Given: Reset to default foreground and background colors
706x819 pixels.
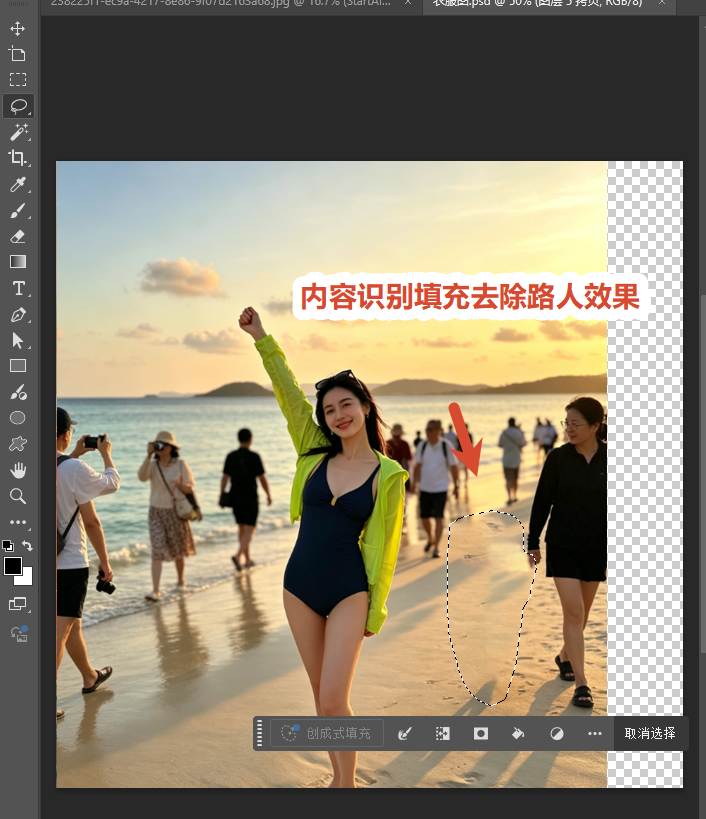Looking at the screenshot, I should pyautogui.click(x=8, y=546).
